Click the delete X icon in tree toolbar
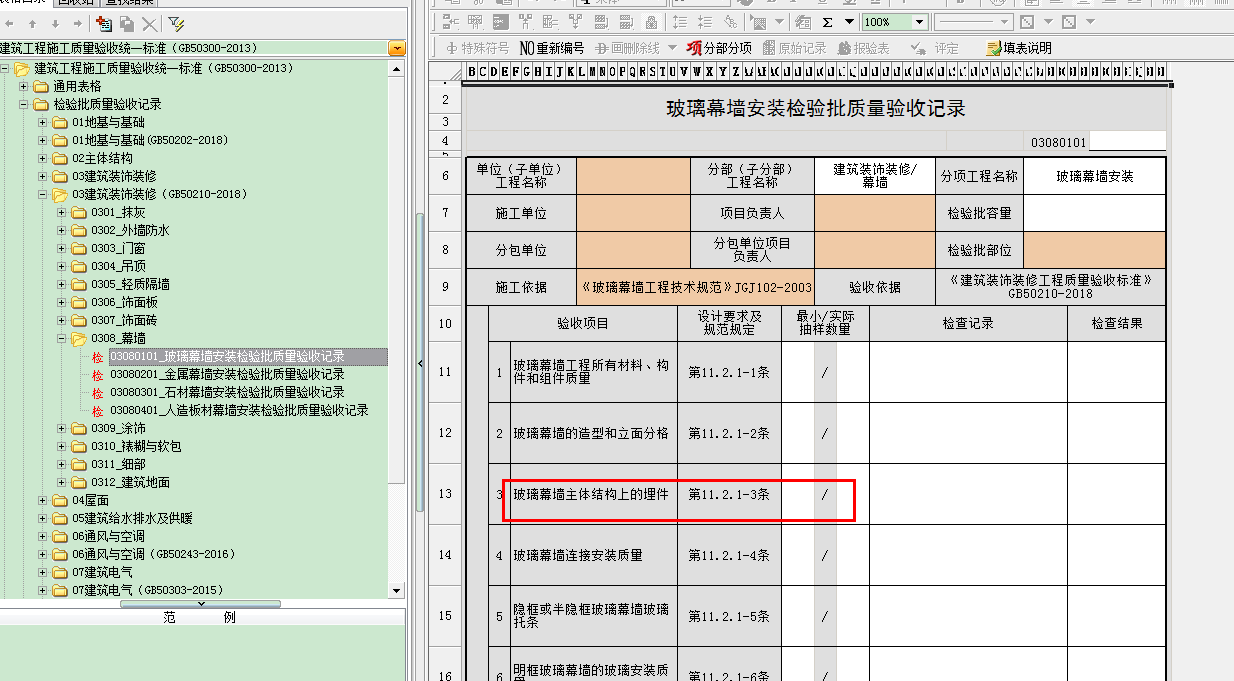This screenshot has width=1234, height=681. coord(149,23)
